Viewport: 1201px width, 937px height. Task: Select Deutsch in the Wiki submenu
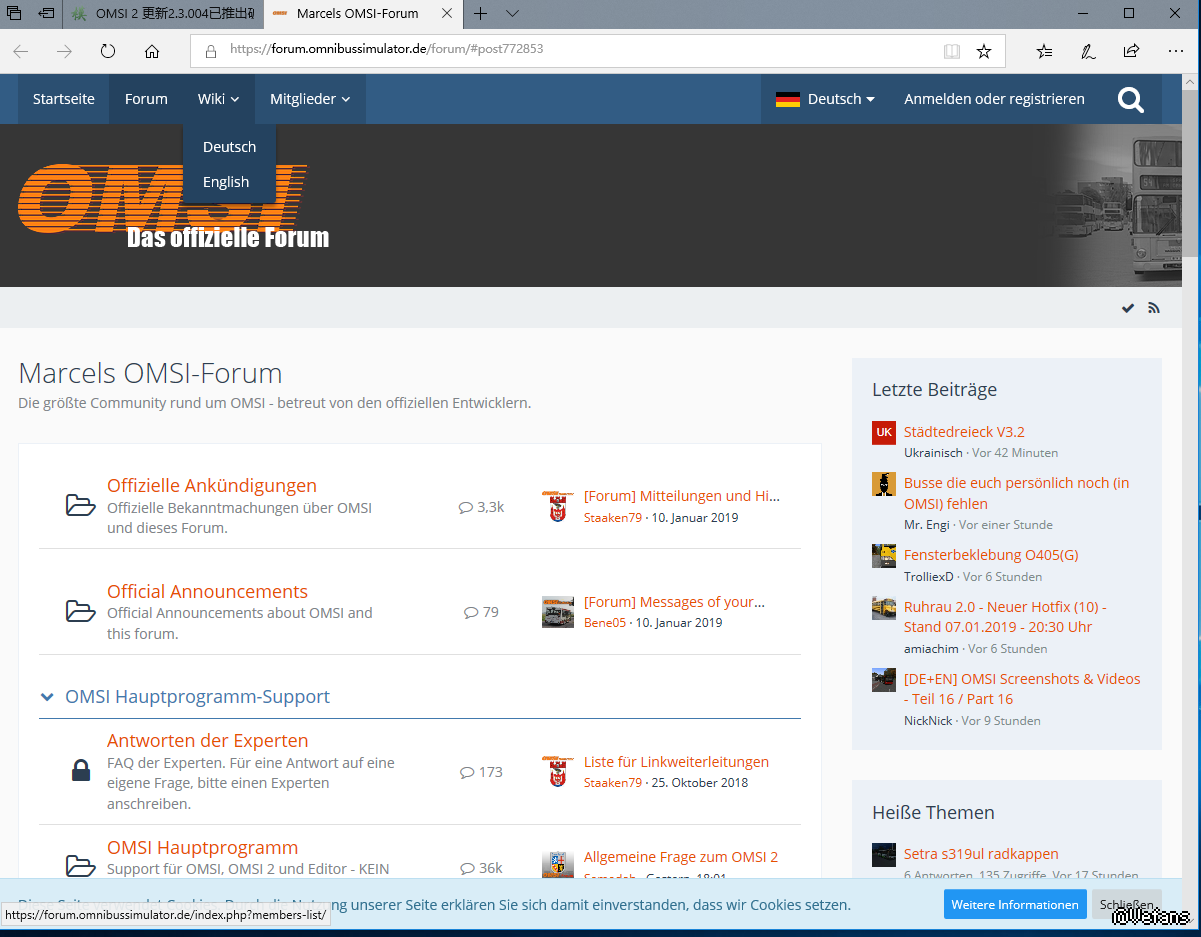[x=229, y=147]
